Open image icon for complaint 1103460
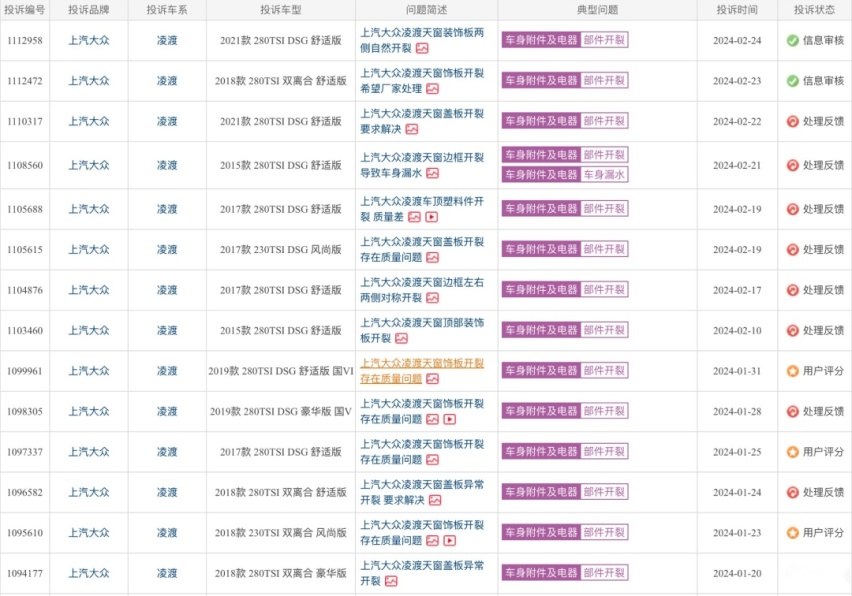 click(402, 338)
